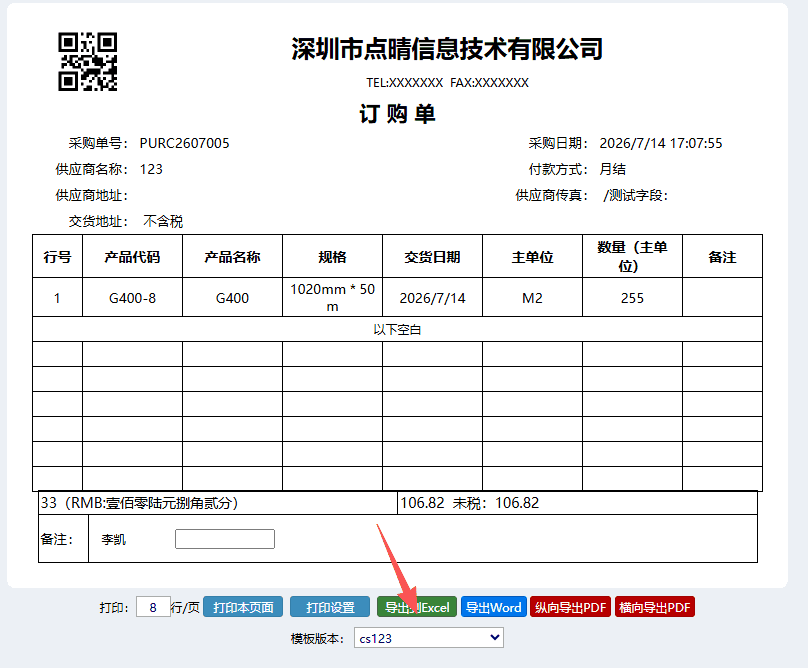This screenshot has width=808, height=668.
Task: Click the name 李凯 in remarks
Action: [x=113, y=540]
